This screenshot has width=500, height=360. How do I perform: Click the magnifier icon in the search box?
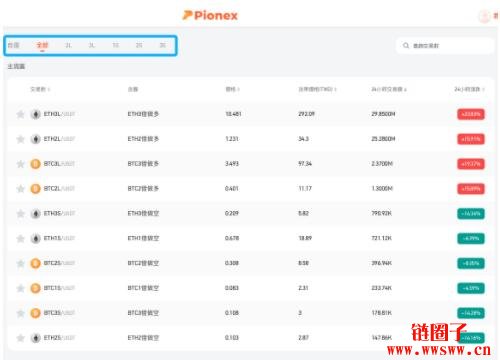tap(406, 45)
